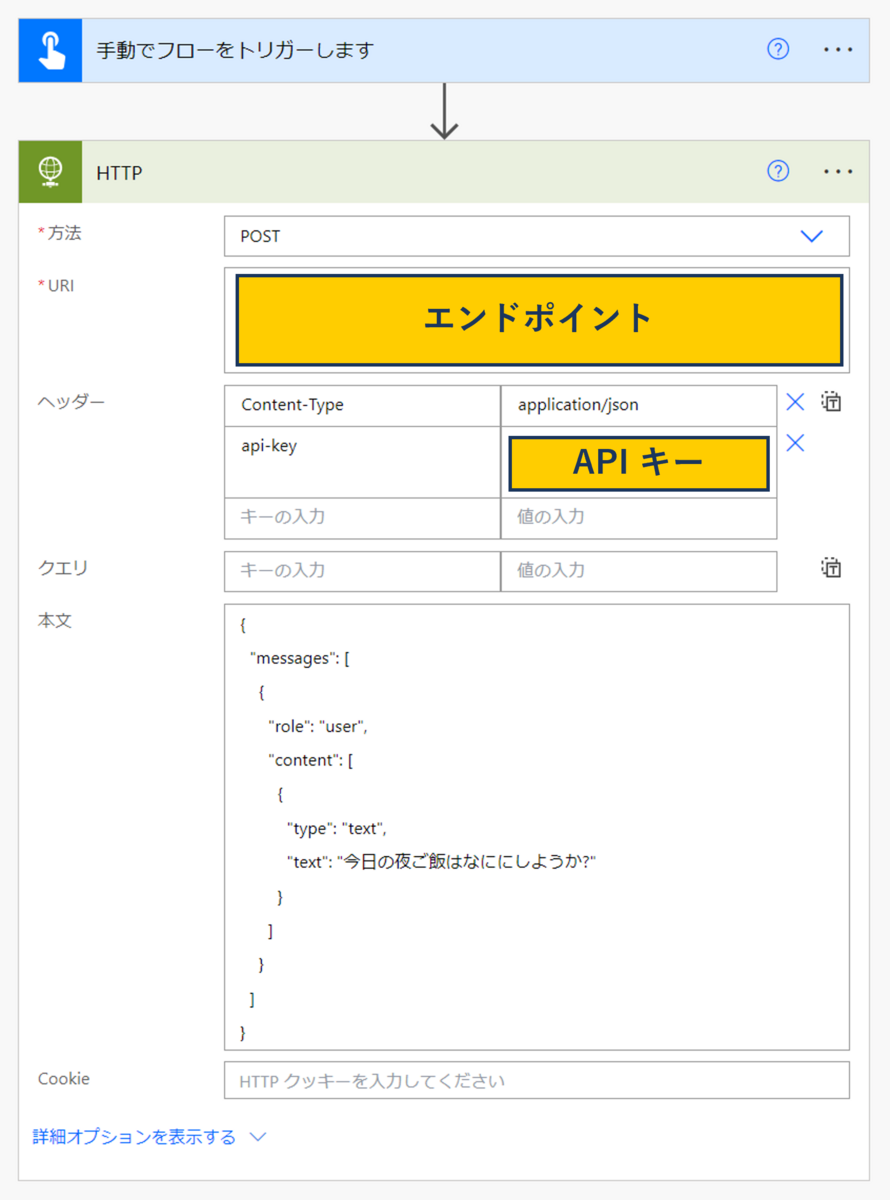Viewport: 890px width, 1200px height.
Task: Click the エンドポイント URI field
Action: tap(537, 318)
